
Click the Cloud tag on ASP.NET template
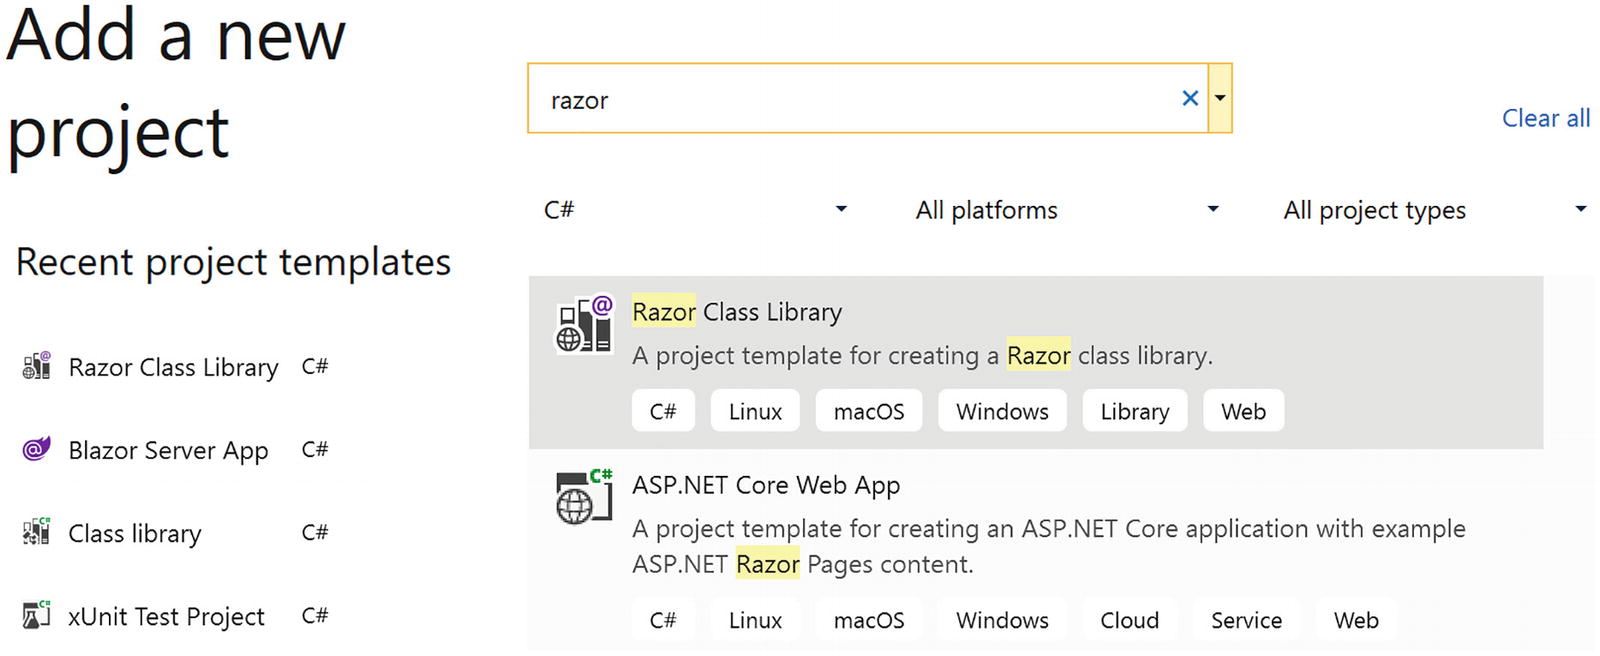pos(1129,620)
